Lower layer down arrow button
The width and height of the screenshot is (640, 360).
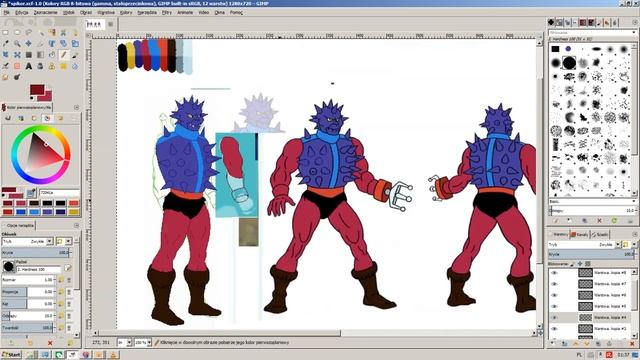coord(587,344)
